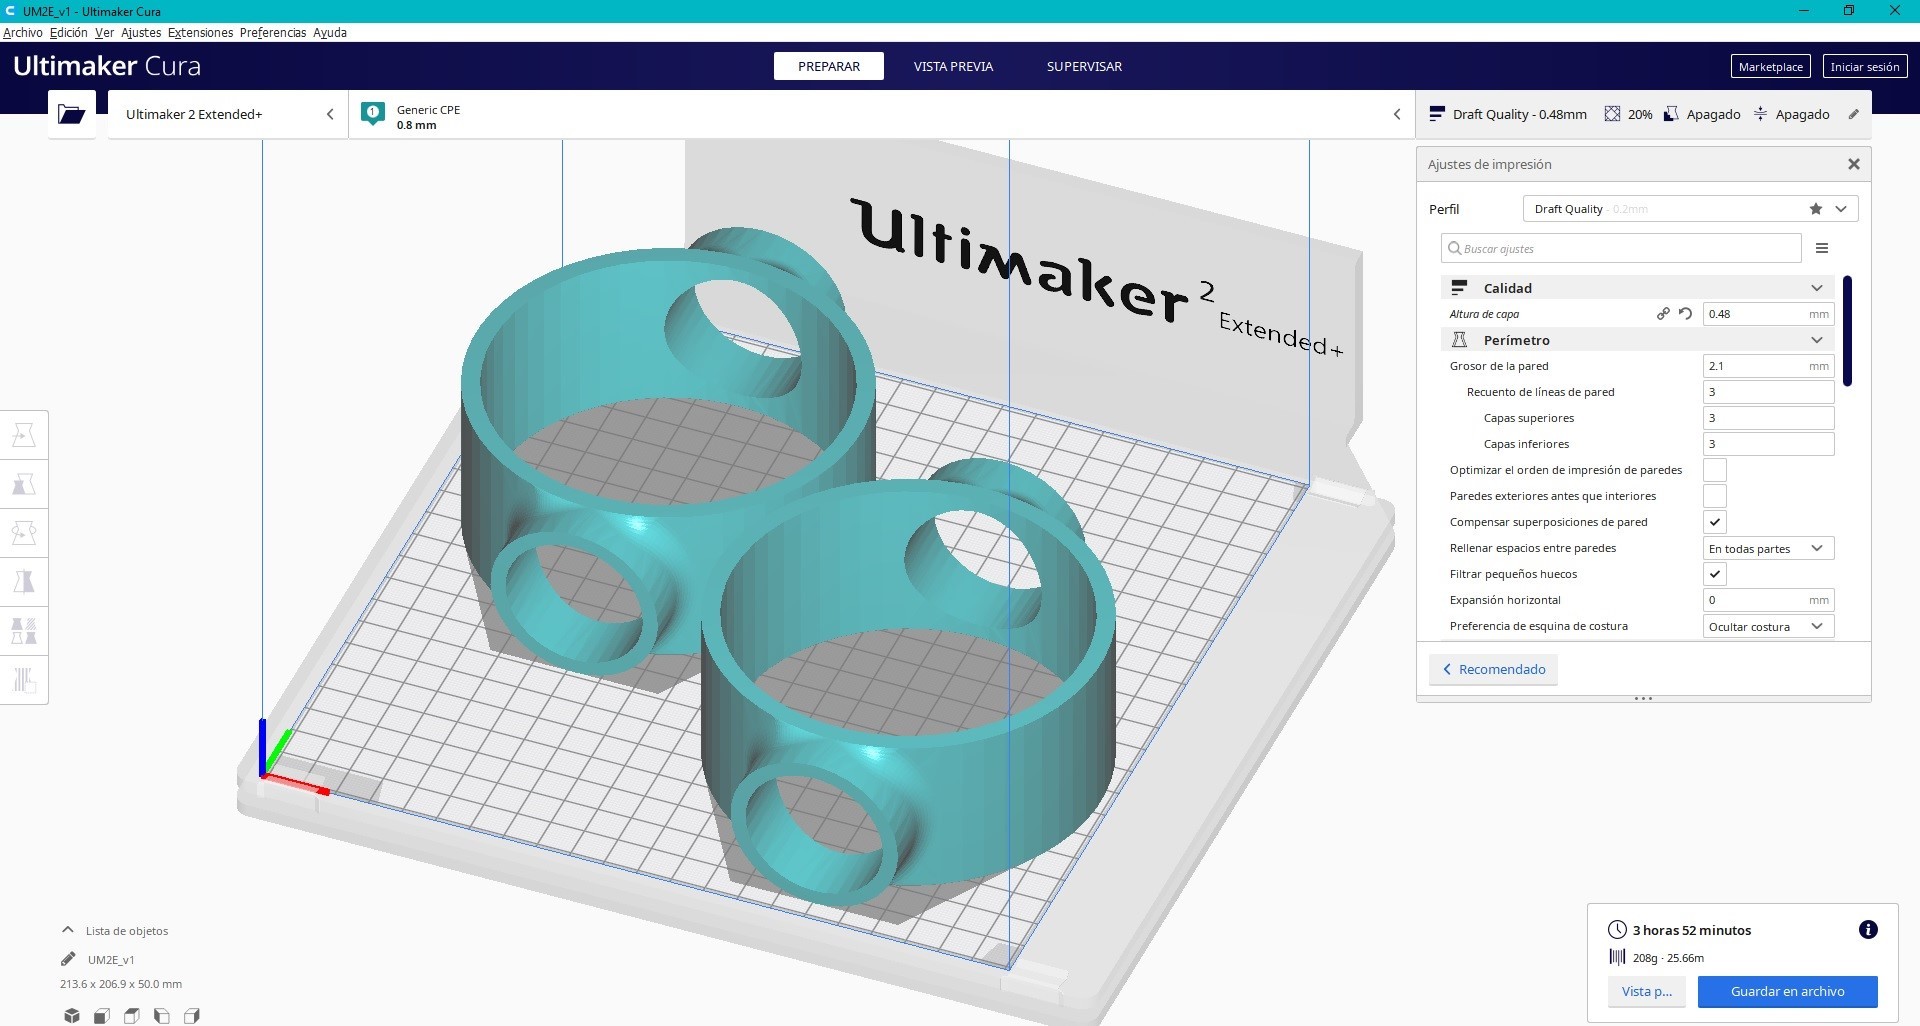
Task: Click the adhesion Apagado icon
Action: pos(1761,114)
